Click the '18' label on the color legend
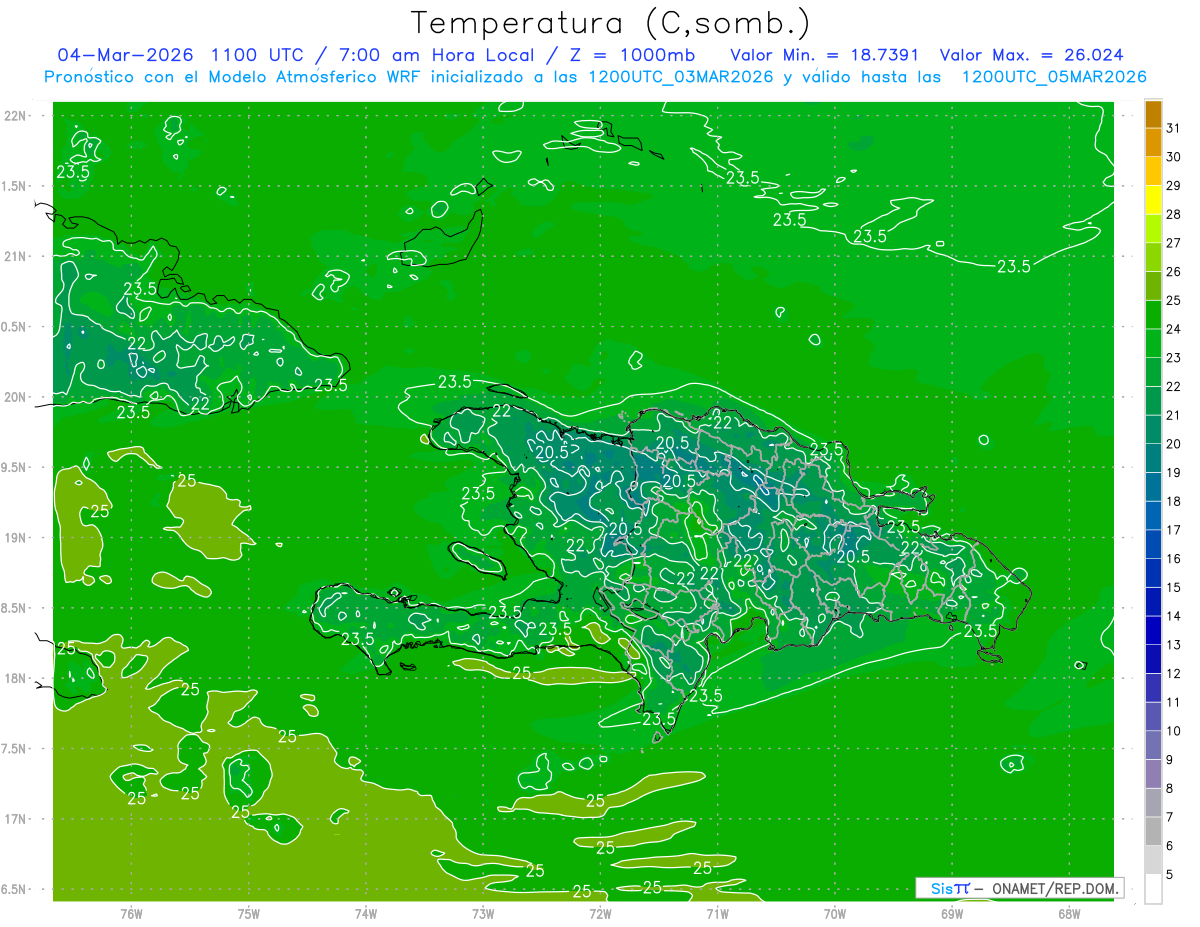The image size is (1200, 927). point(1174,501)
